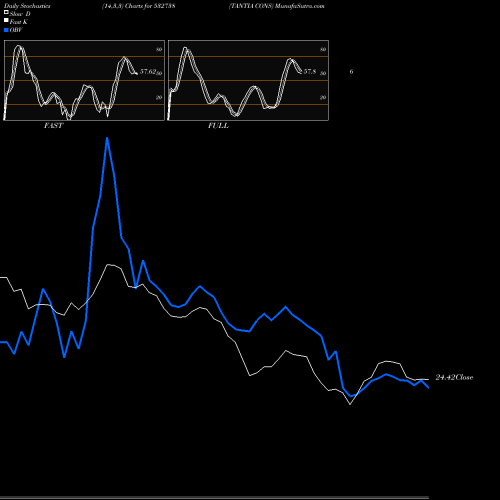The height and width of the screenshot is (500, 500).
Task: Click the blue OBV legend box
Action: (x=6, y=30)
